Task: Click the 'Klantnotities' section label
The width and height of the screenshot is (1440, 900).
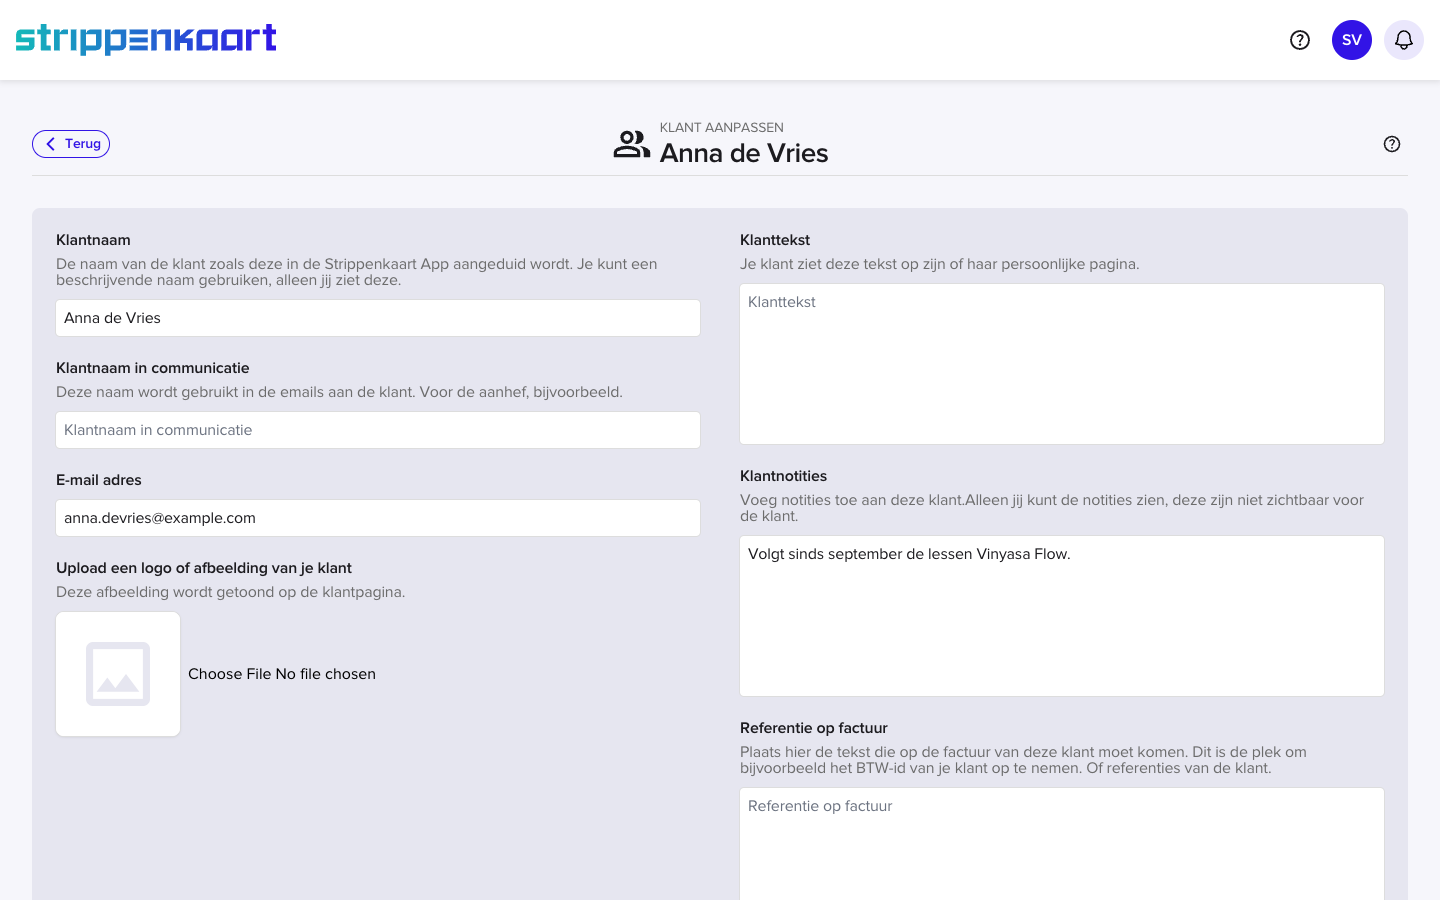Action: 784,476
